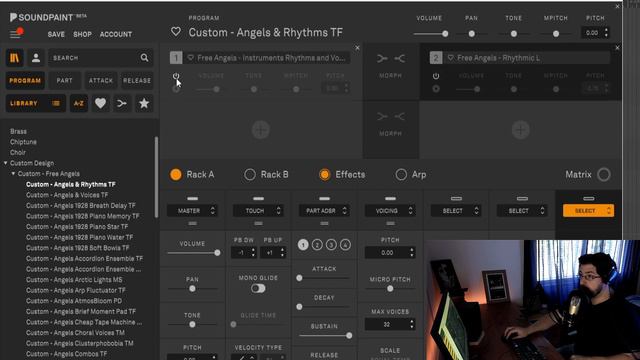Viewport: 640px width, 360px height.
Task: Click the circle icon below part 1 power
Action: [x=176, y=89]
